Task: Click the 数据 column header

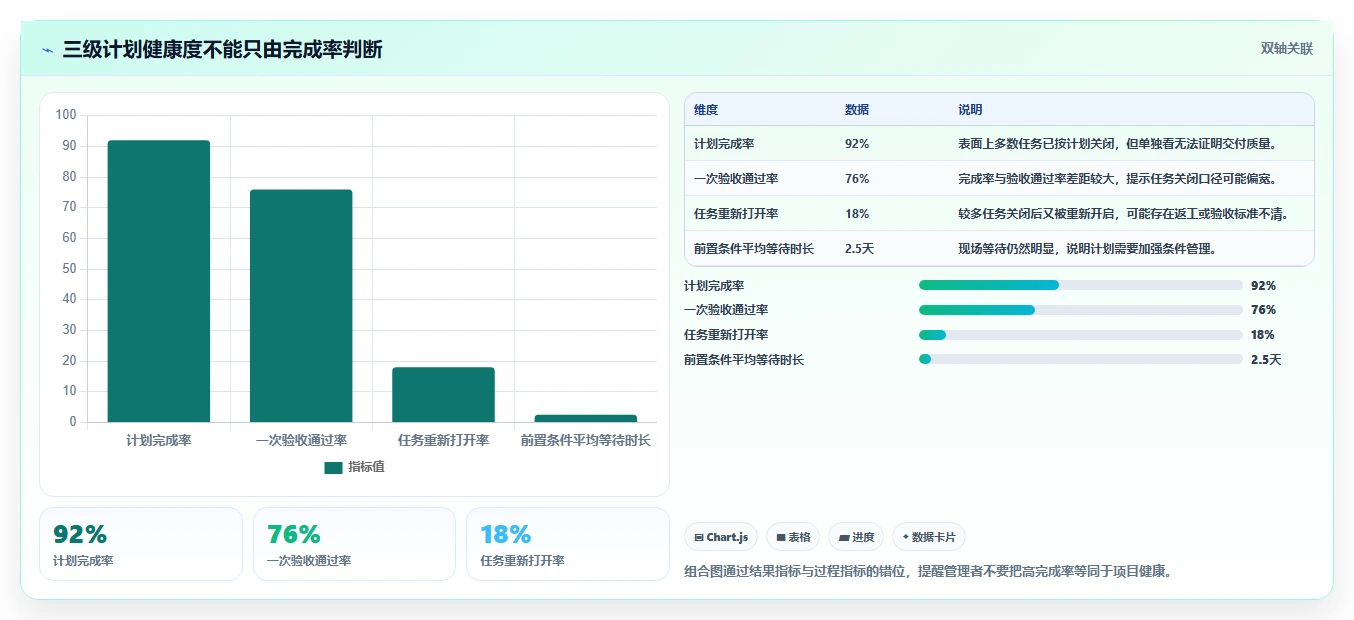Action: pos(857,110)
